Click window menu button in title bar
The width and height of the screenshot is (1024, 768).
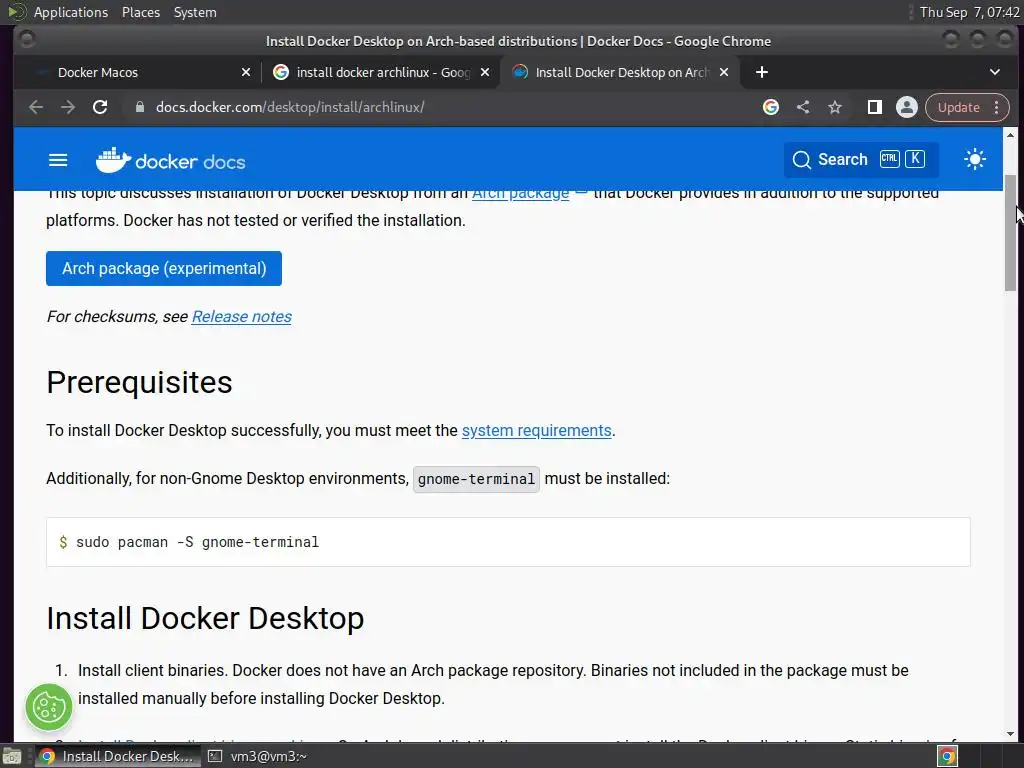click(27, 40)
